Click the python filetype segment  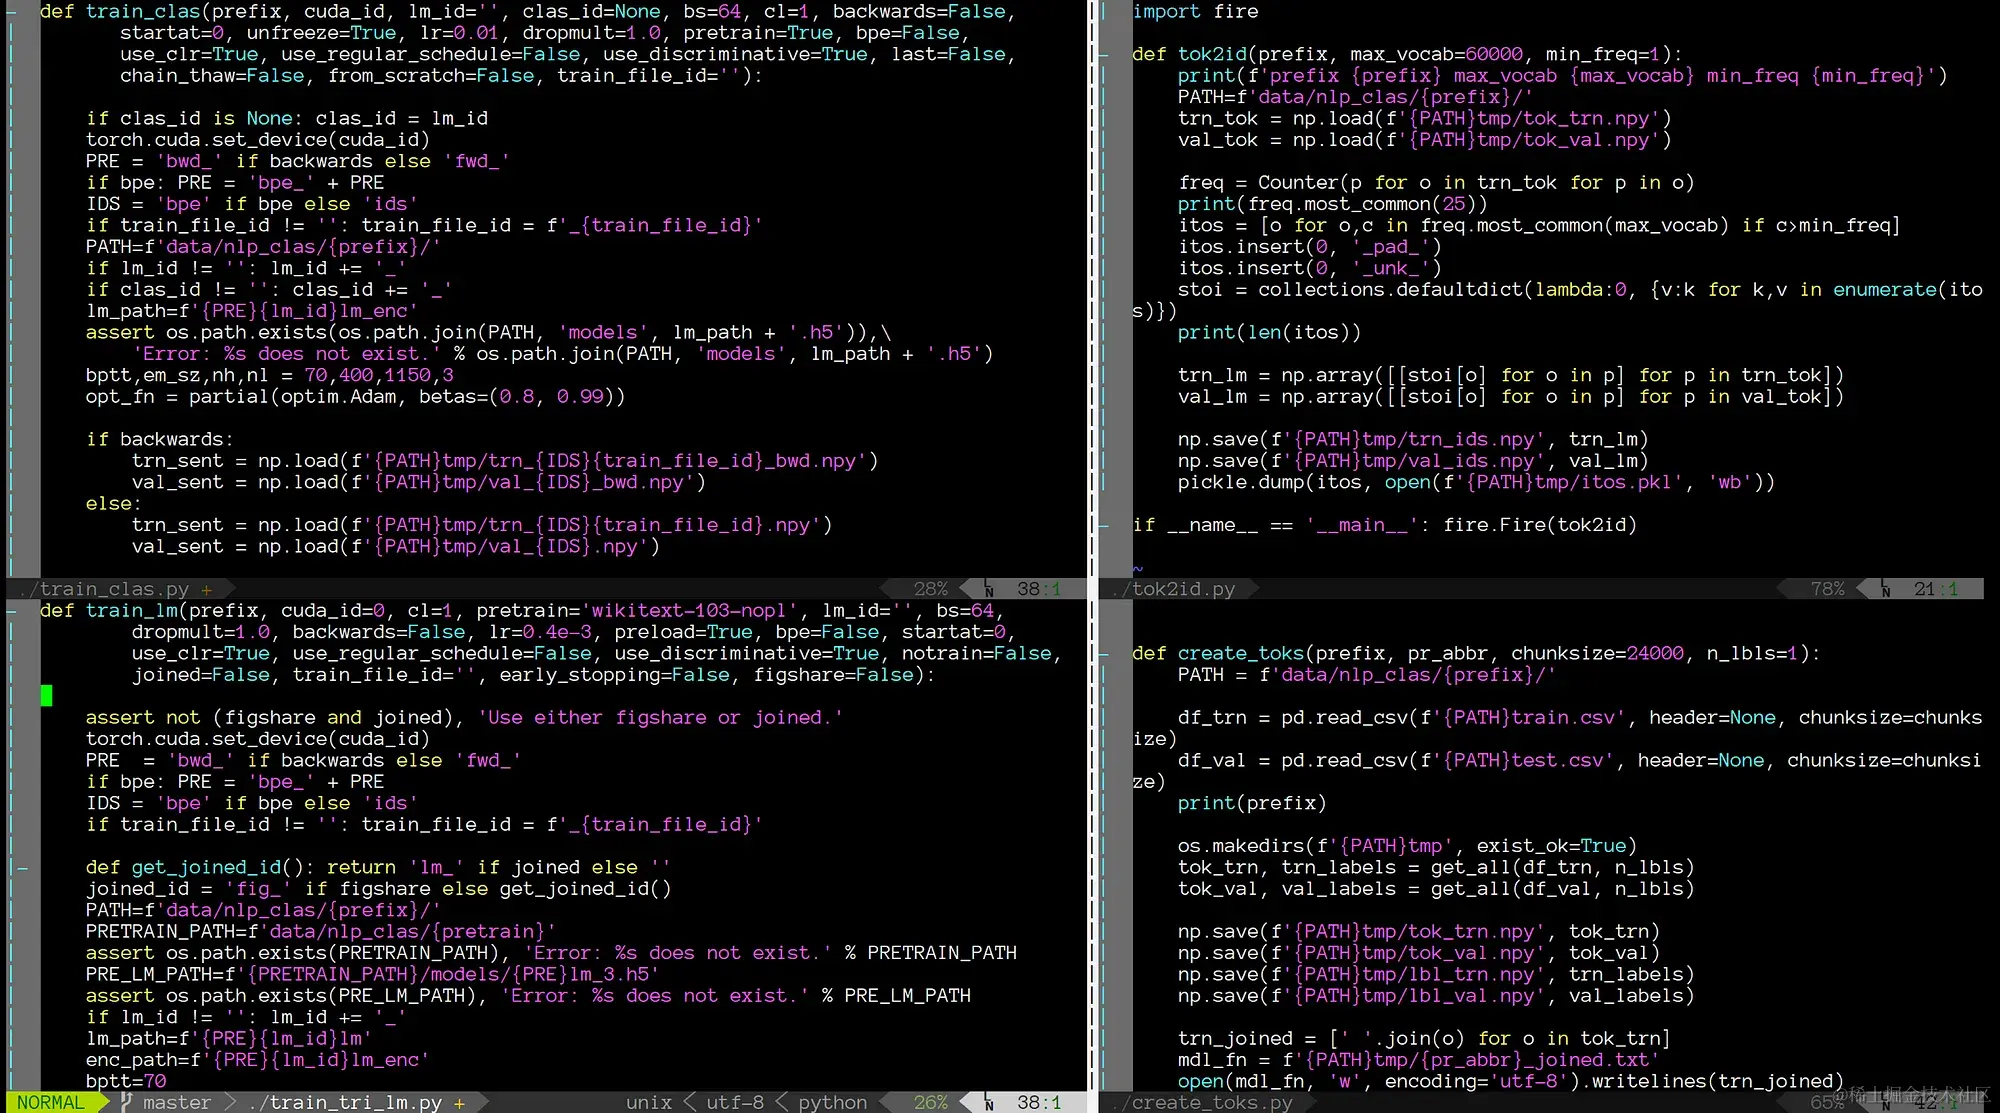[832, 1102]
